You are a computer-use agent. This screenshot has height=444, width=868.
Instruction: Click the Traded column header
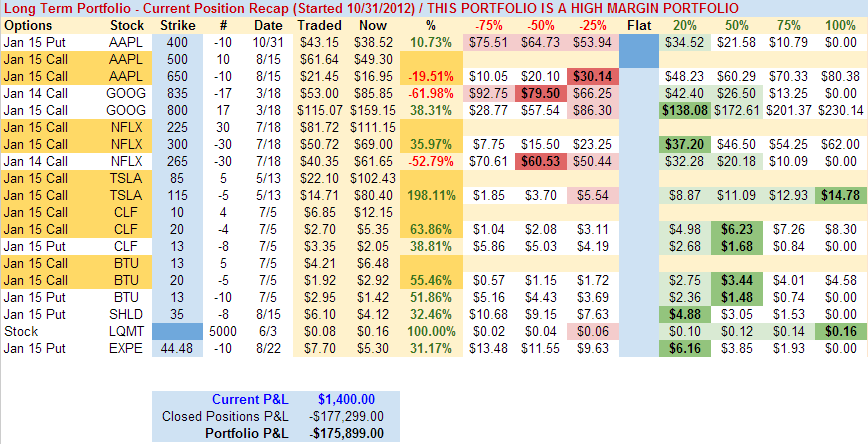(x=319, y=23)
